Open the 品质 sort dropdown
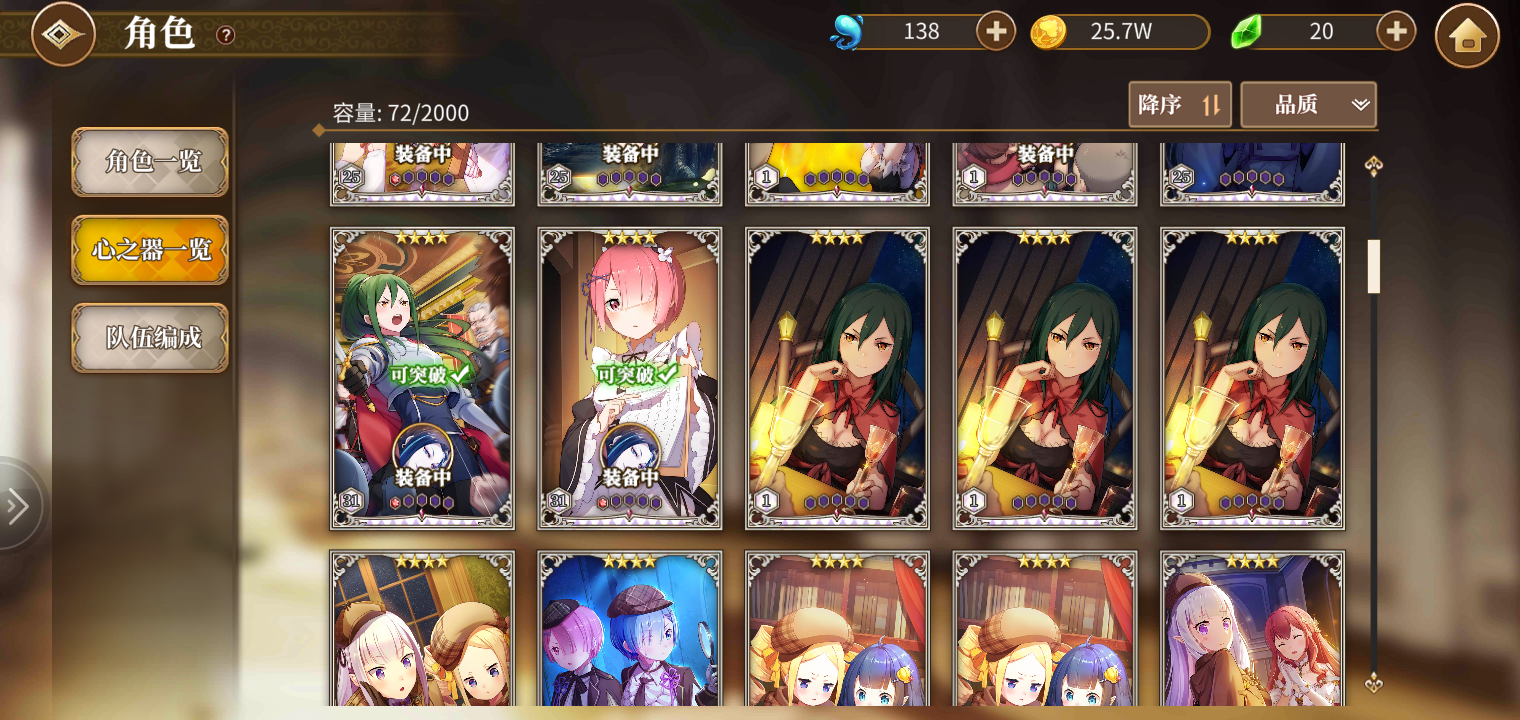This screenshot has height=720, width=1520. 1308,104
